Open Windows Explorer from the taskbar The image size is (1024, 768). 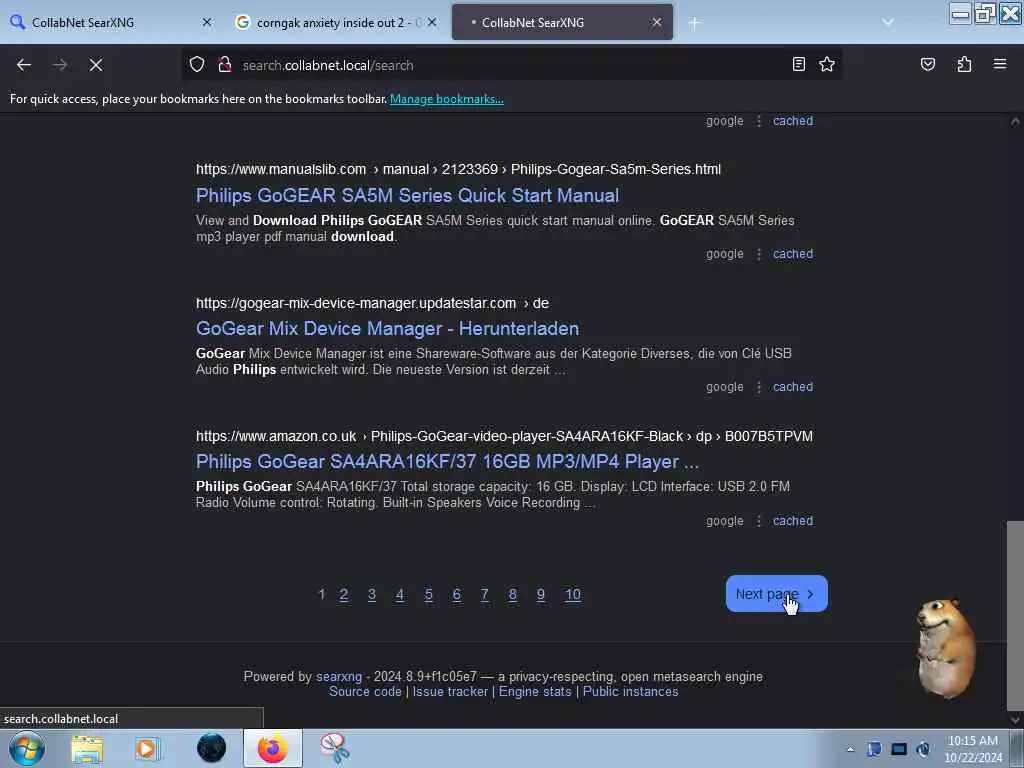[87, 748]
